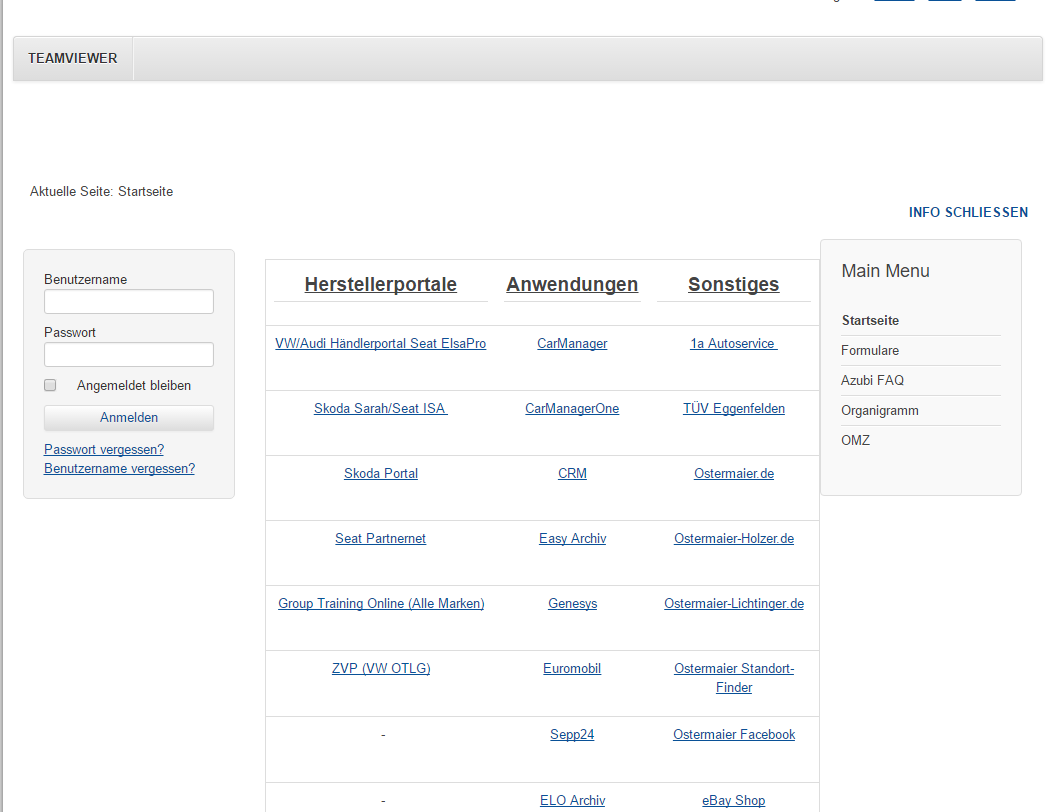This screenshot has height=812, width=1049.
Task: Open the CarManagerOne link
Action: pyautogui.click(x=572, y=408)
